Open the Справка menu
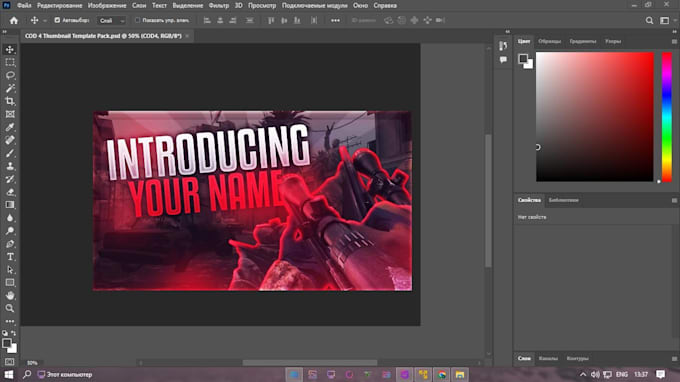Screen dimensions: 680x382 tap(385, 6)
